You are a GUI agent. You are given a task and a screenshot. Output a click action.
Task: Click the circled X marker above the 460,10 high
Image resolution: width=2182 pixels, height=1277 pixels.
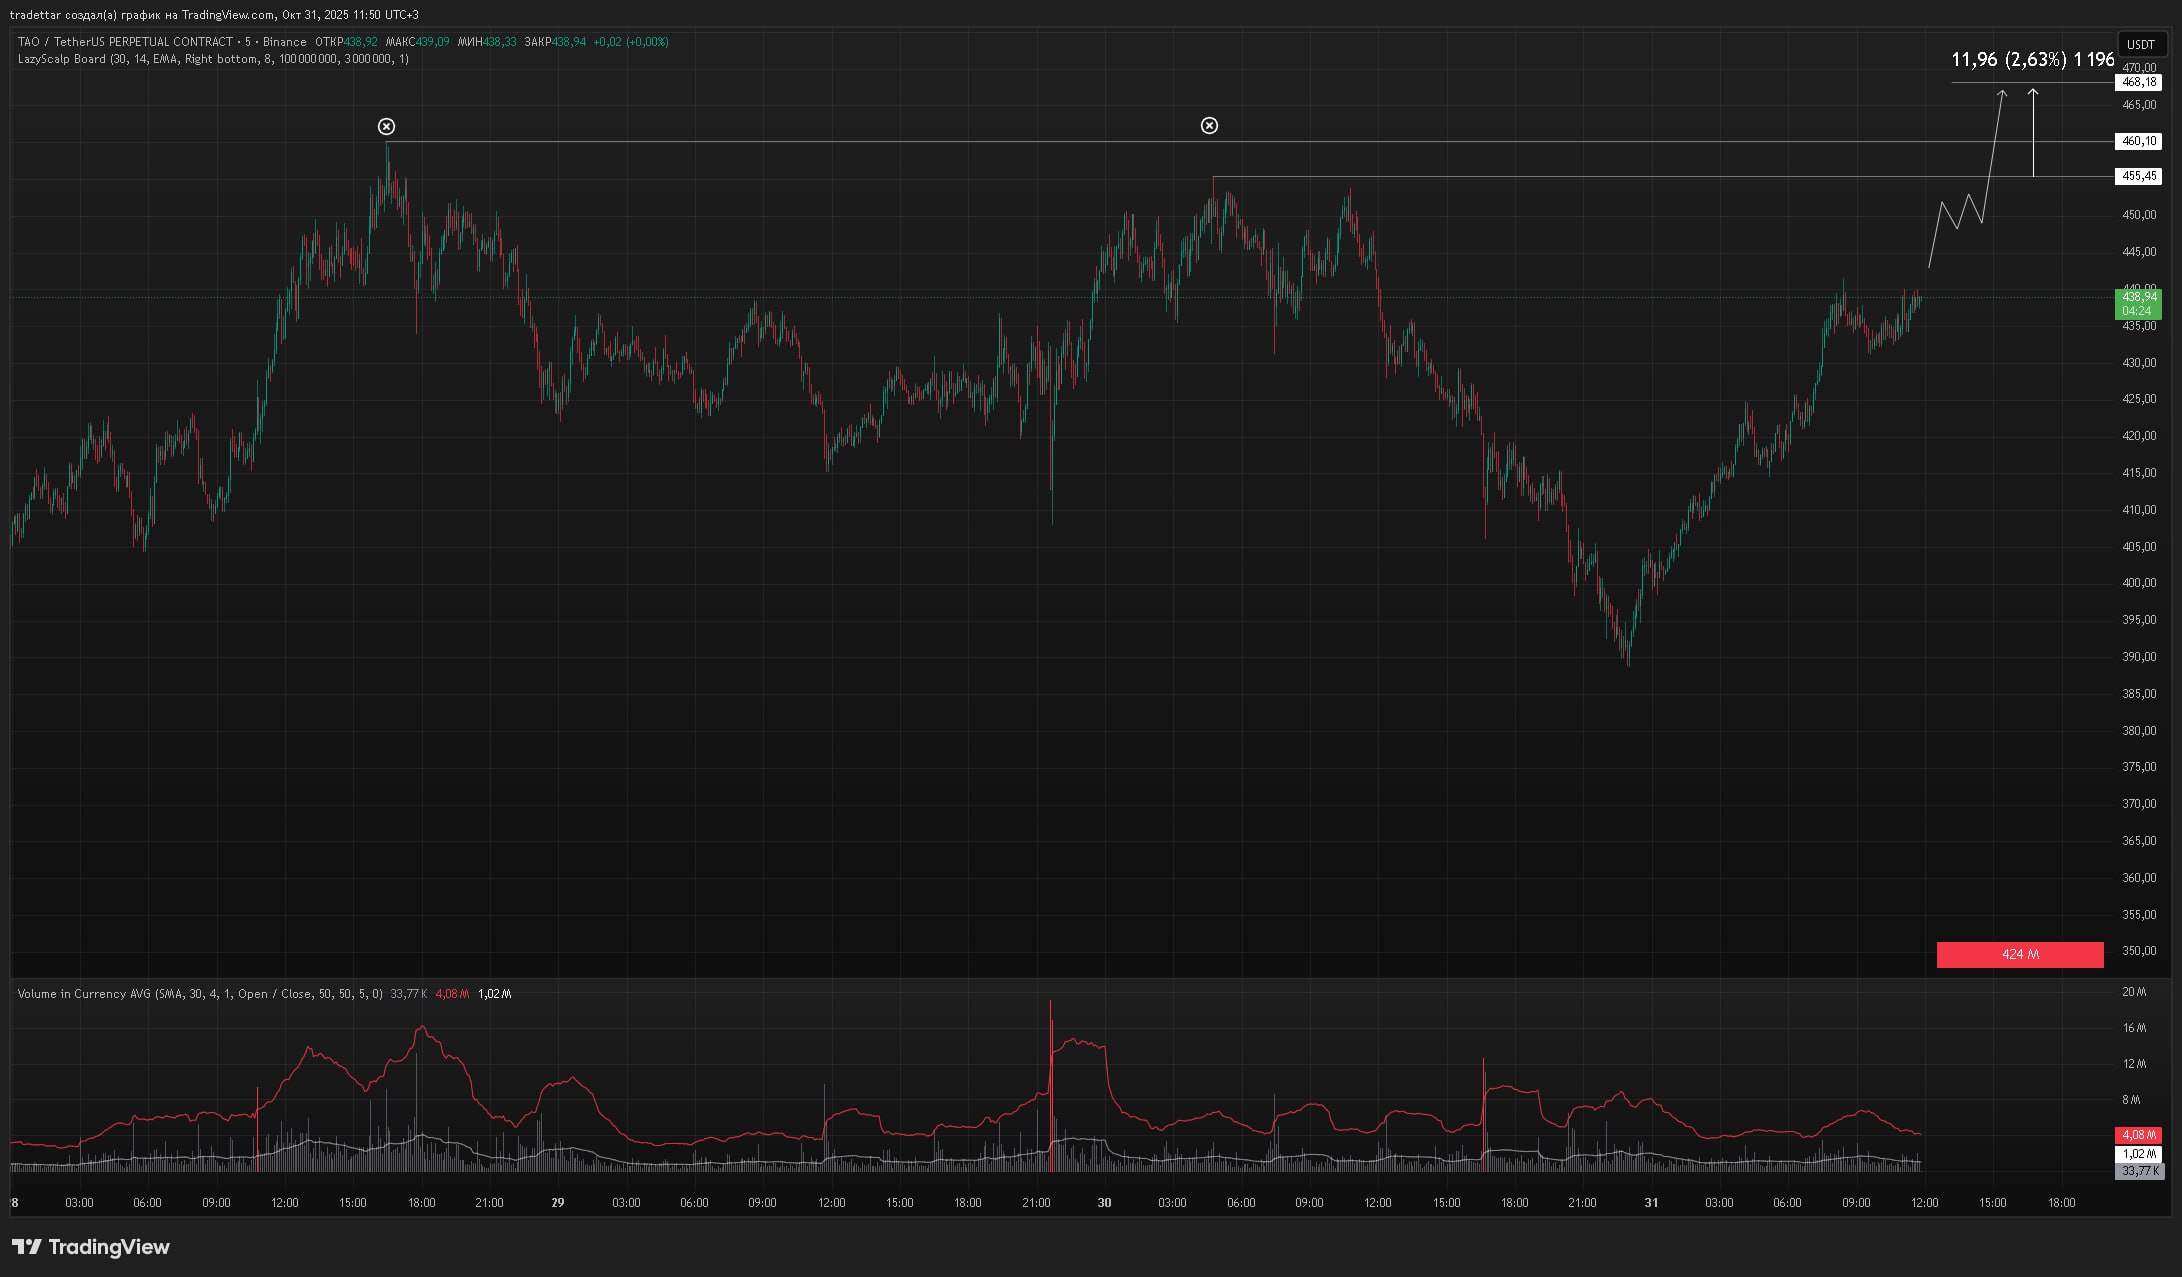click(x=386, y=126)
